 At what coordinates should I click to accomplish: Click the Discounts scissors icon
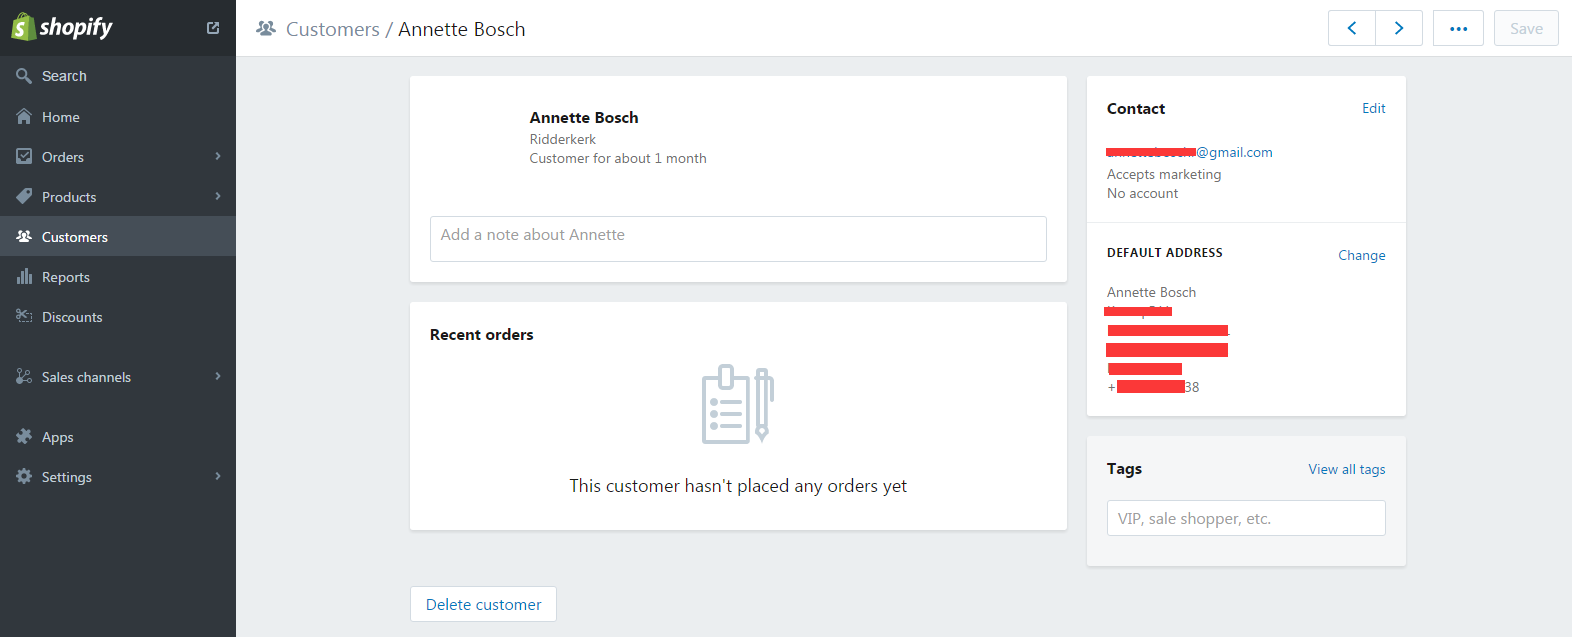(24, 317)
